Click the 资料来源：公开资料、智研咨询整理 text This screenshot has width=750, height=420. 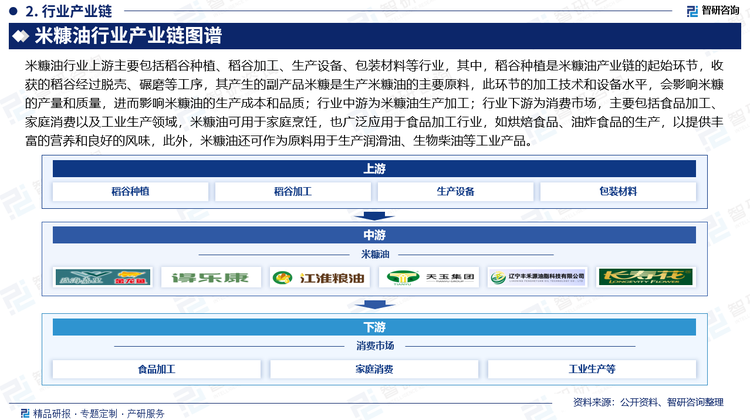648,402
